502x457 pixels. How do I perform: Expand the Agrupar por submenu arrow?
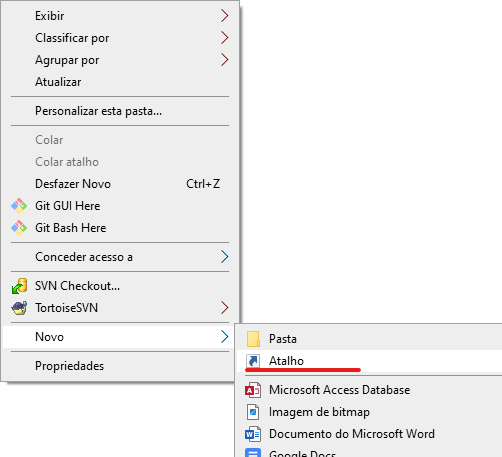[x=225, y=60]
